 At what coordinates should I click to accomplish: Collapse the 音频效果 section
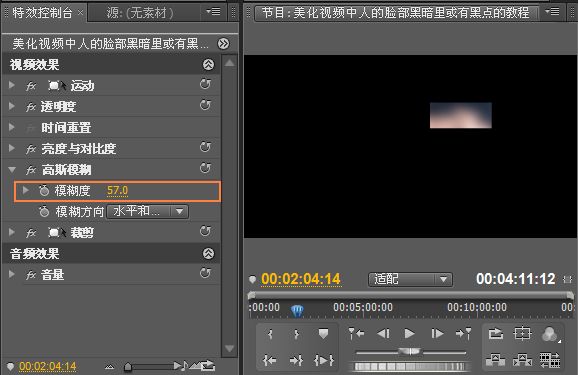(x=209, y=253)
